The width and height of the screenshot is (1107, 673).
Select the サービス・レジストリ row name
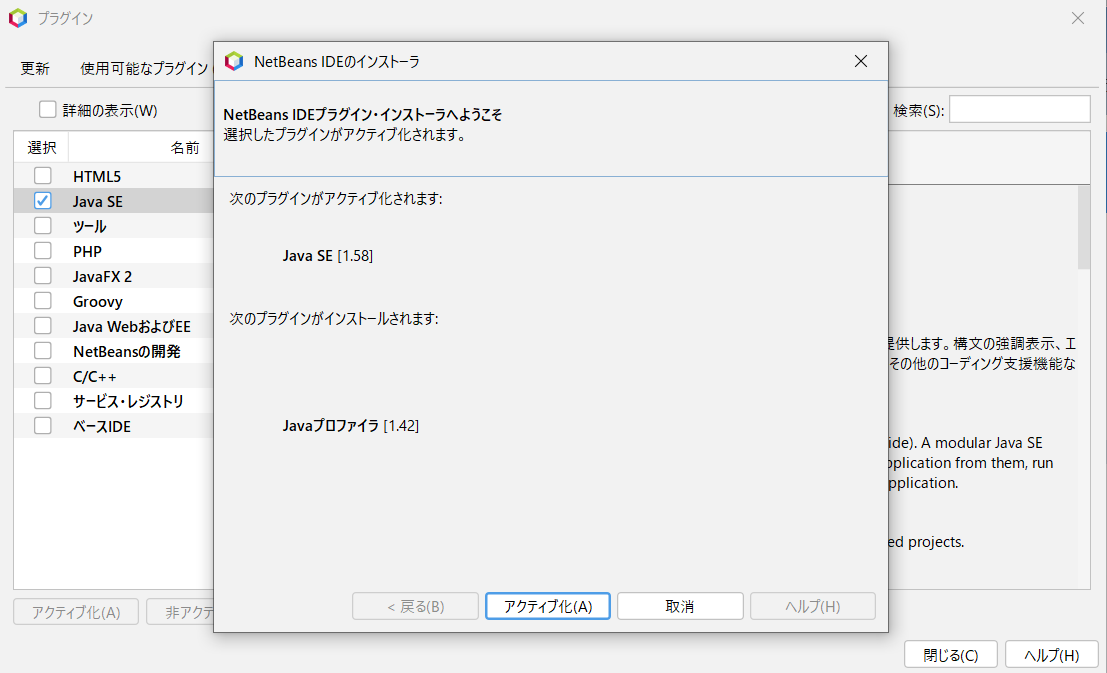[x=128, y=401]
